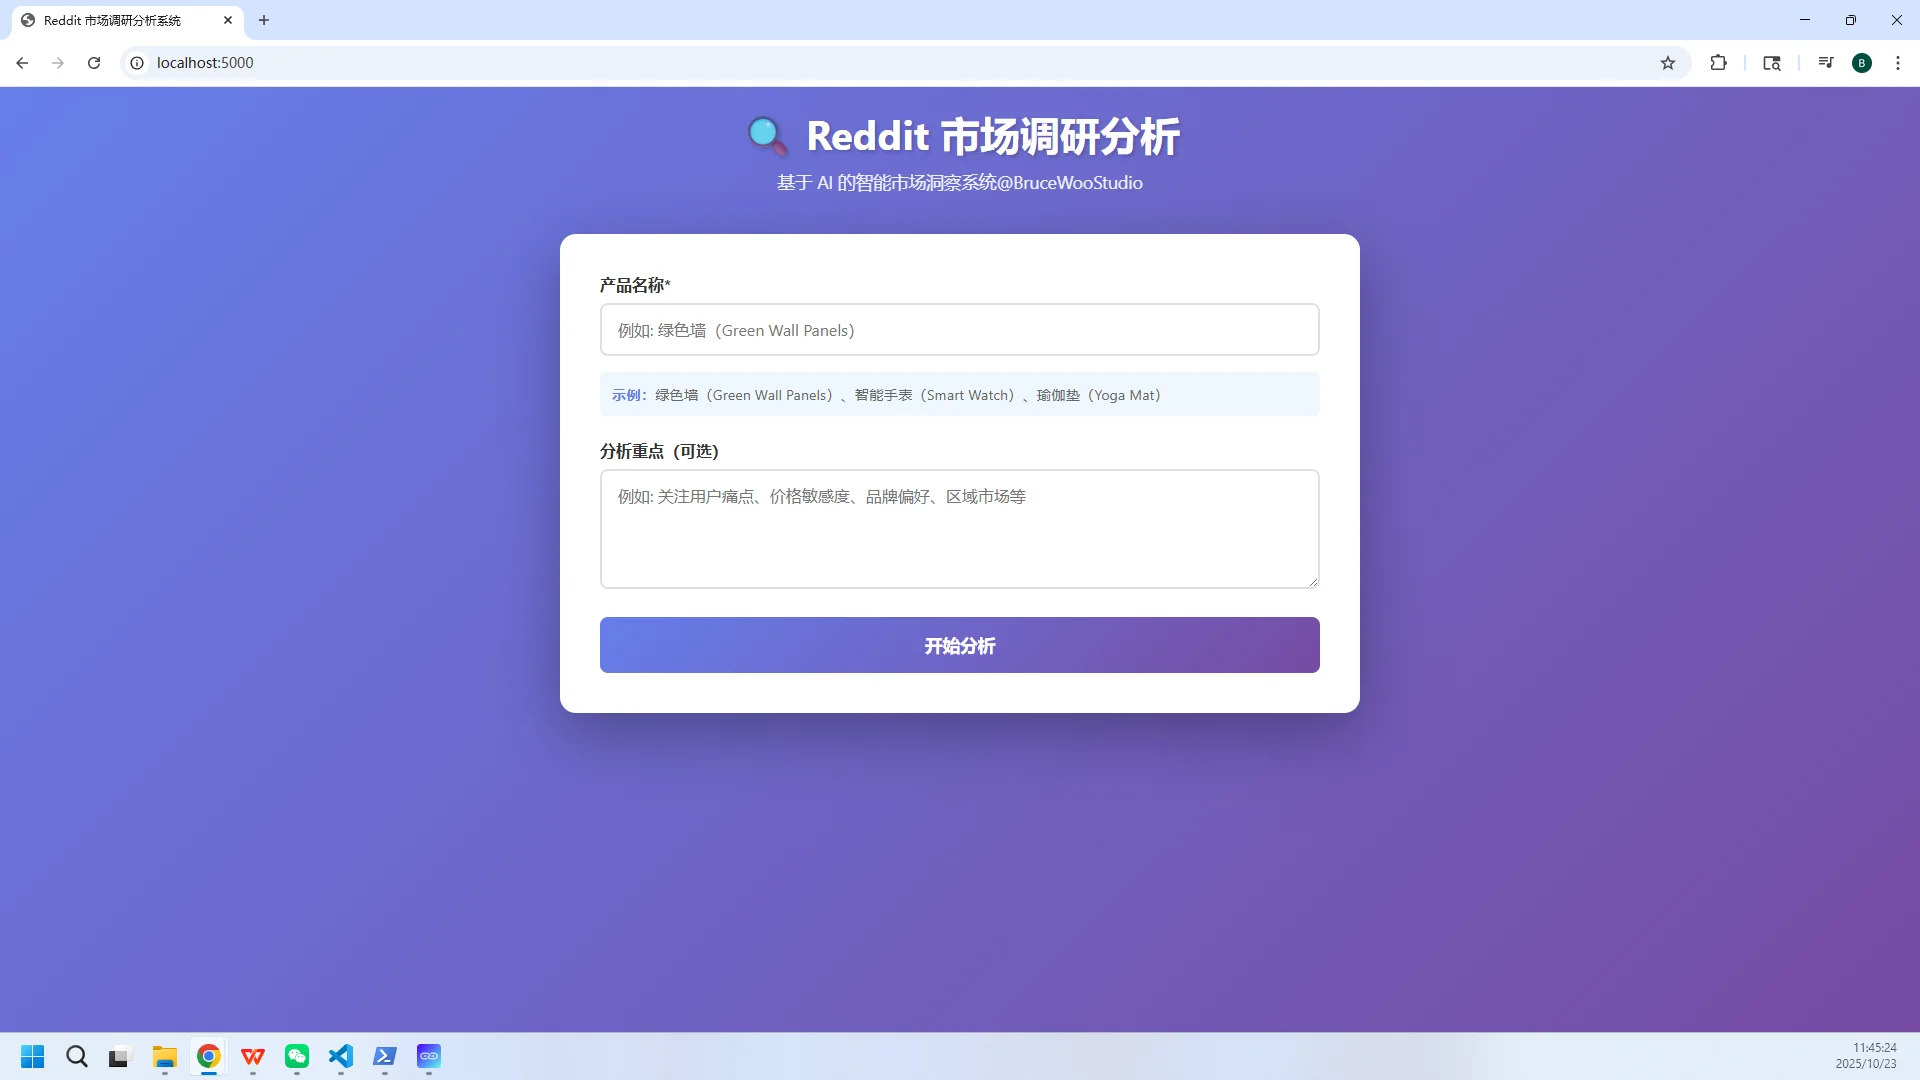The width and height of the screenshot is (1920, 1080).
Task: Click the screen-search icon in the toolbar
Action: [x=1772, y=62]
